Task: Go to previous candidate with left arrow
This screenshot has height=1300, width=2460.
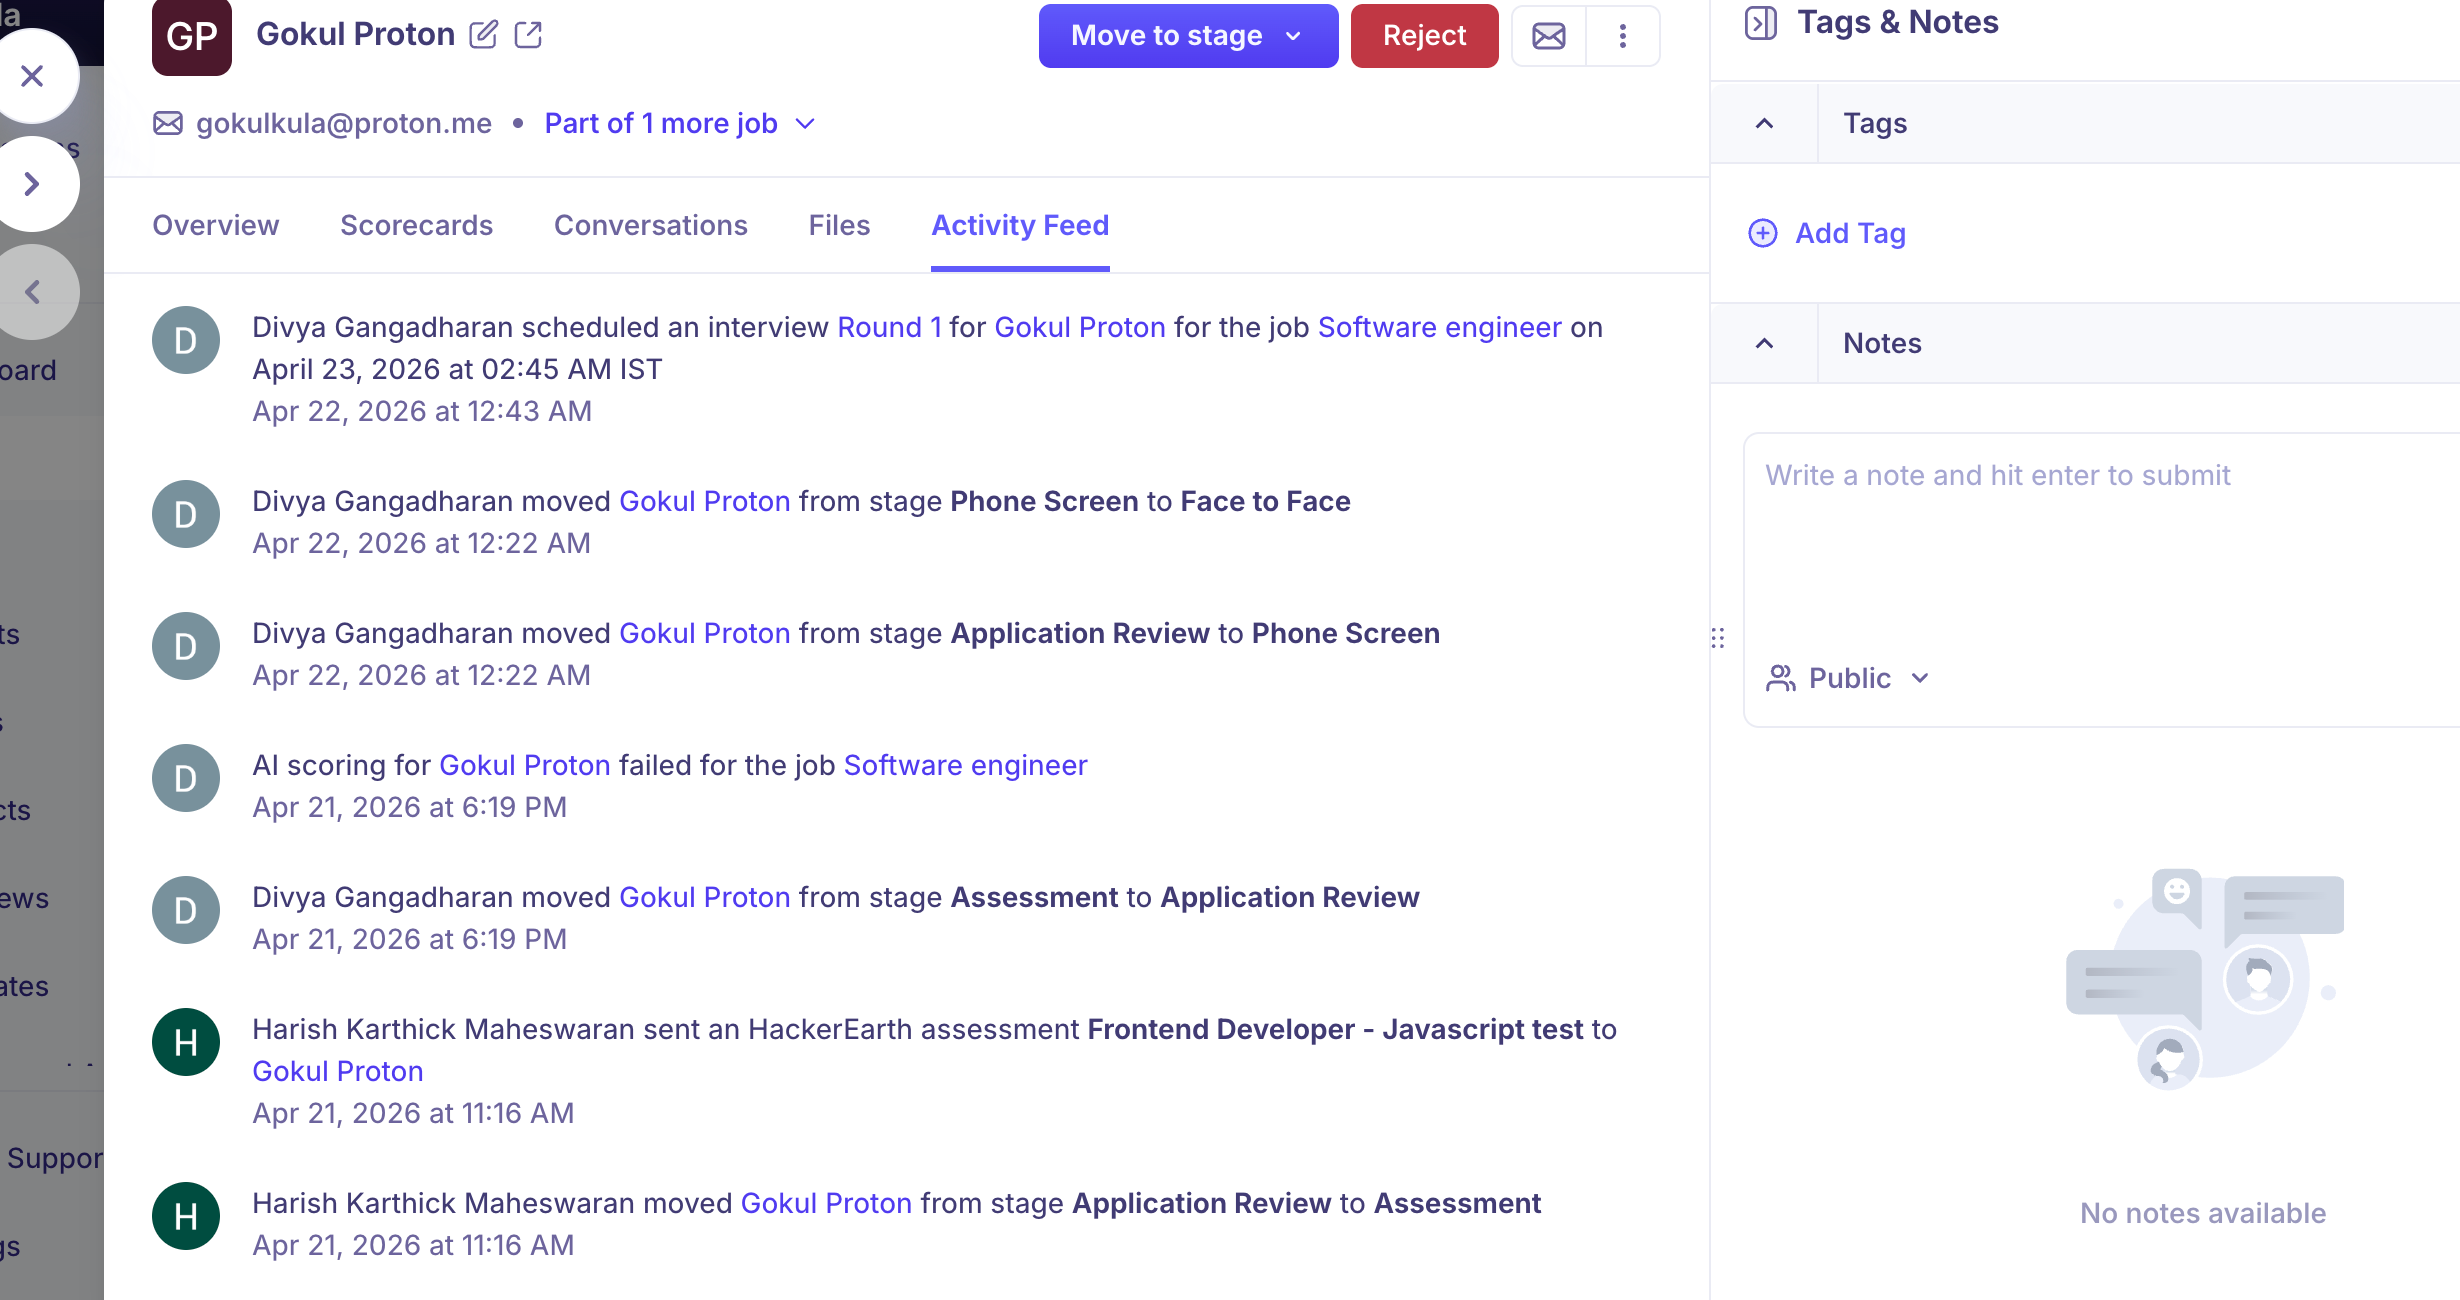Action: coord(32,292)
